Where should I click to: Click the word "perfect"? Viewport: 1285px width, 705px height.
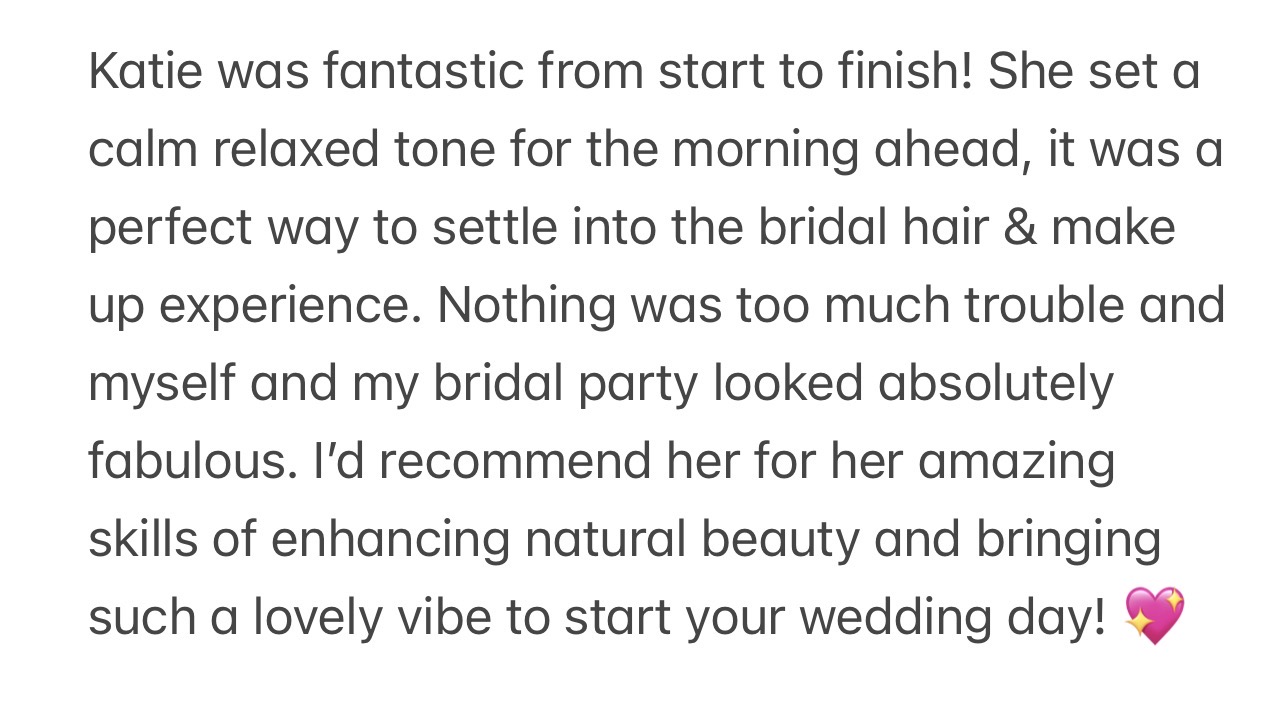170,229
